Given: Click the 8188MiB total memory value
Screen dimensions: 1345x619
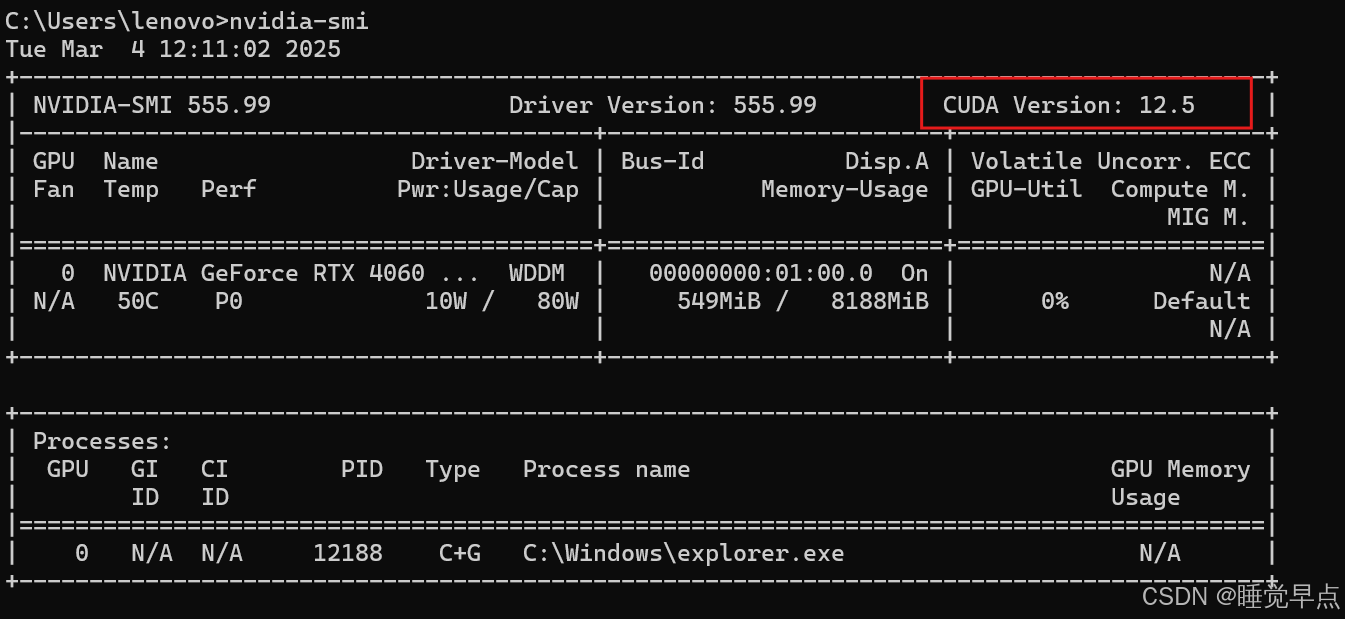Looking at the screenshot, I should click(x=880, y=301).
